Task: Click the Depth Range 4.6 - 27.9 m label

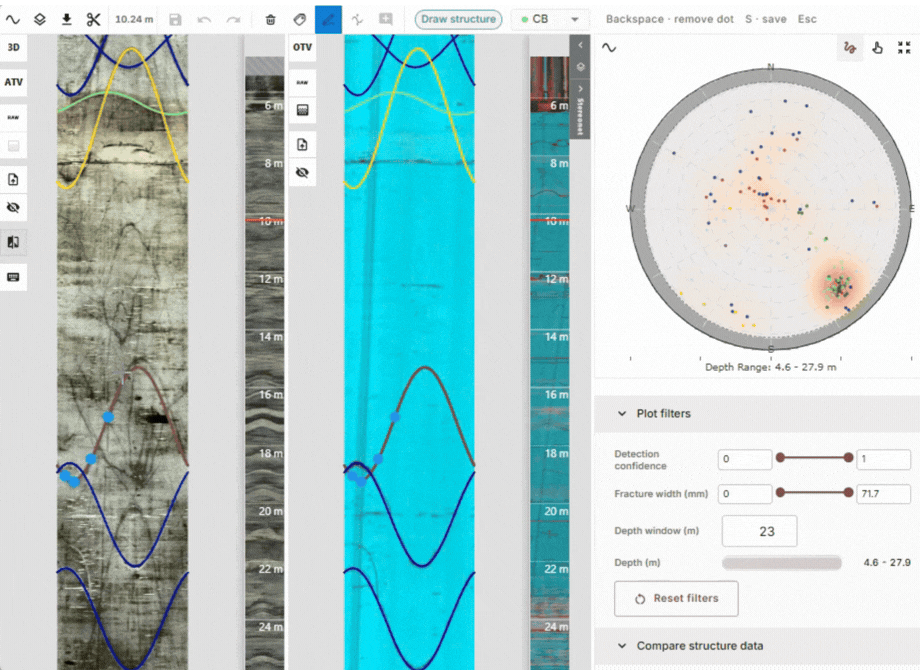Action: [770, 367]
